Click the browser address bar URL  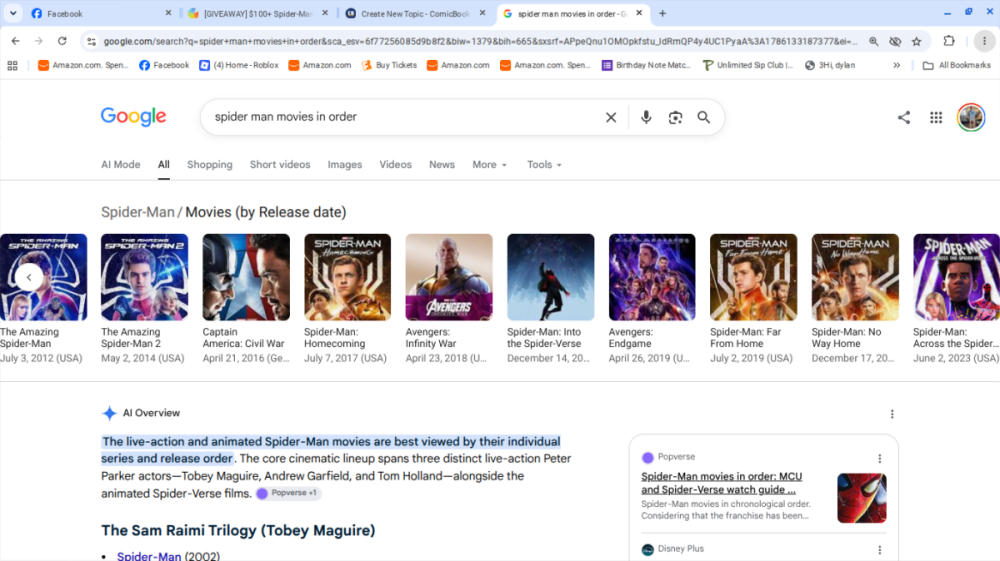tap(480, 41)
